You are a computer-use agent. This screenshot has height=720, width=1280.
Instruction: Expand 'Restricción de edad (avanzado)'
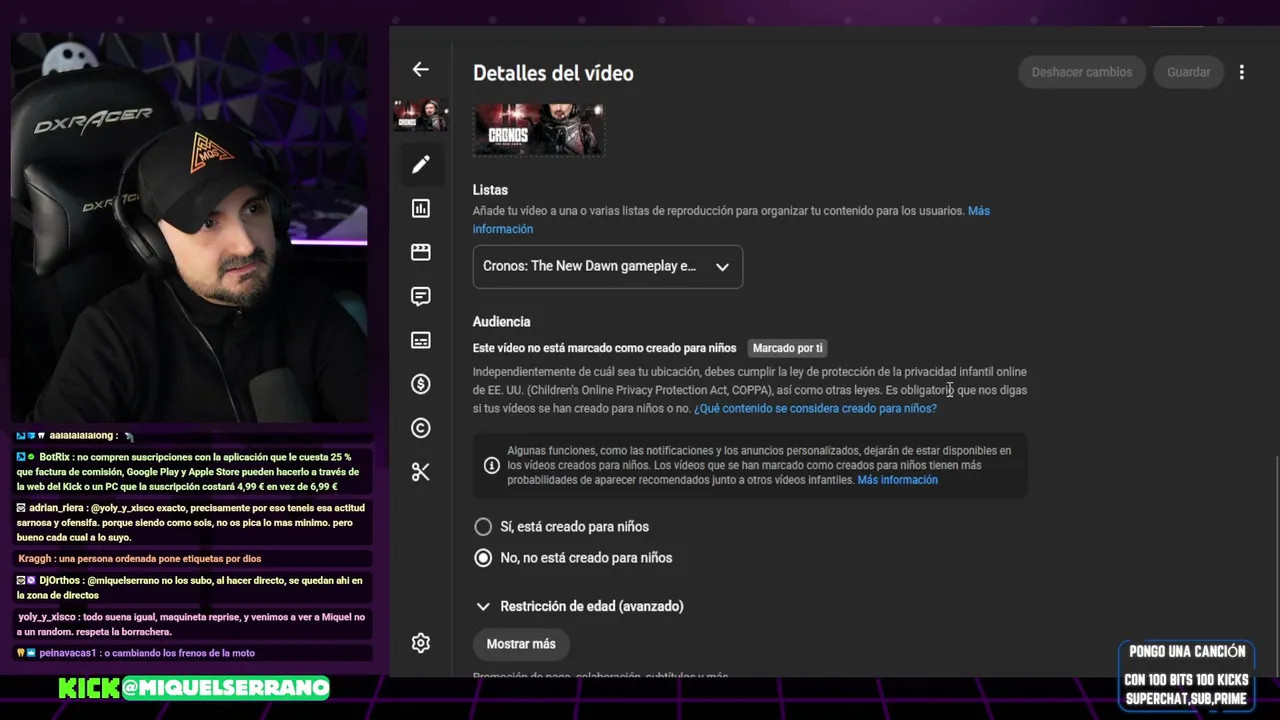580,606
